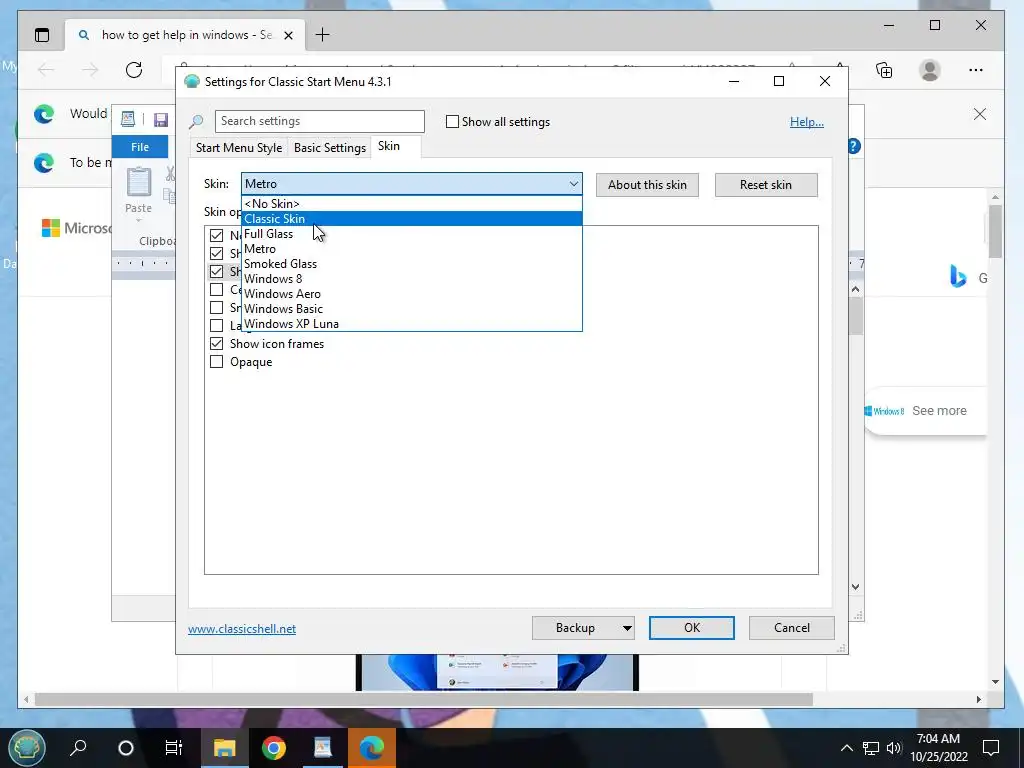This screenshot has height=768, width=1024.
Task: Click Cancel in settings dialog
Action: tap(792, 628)
